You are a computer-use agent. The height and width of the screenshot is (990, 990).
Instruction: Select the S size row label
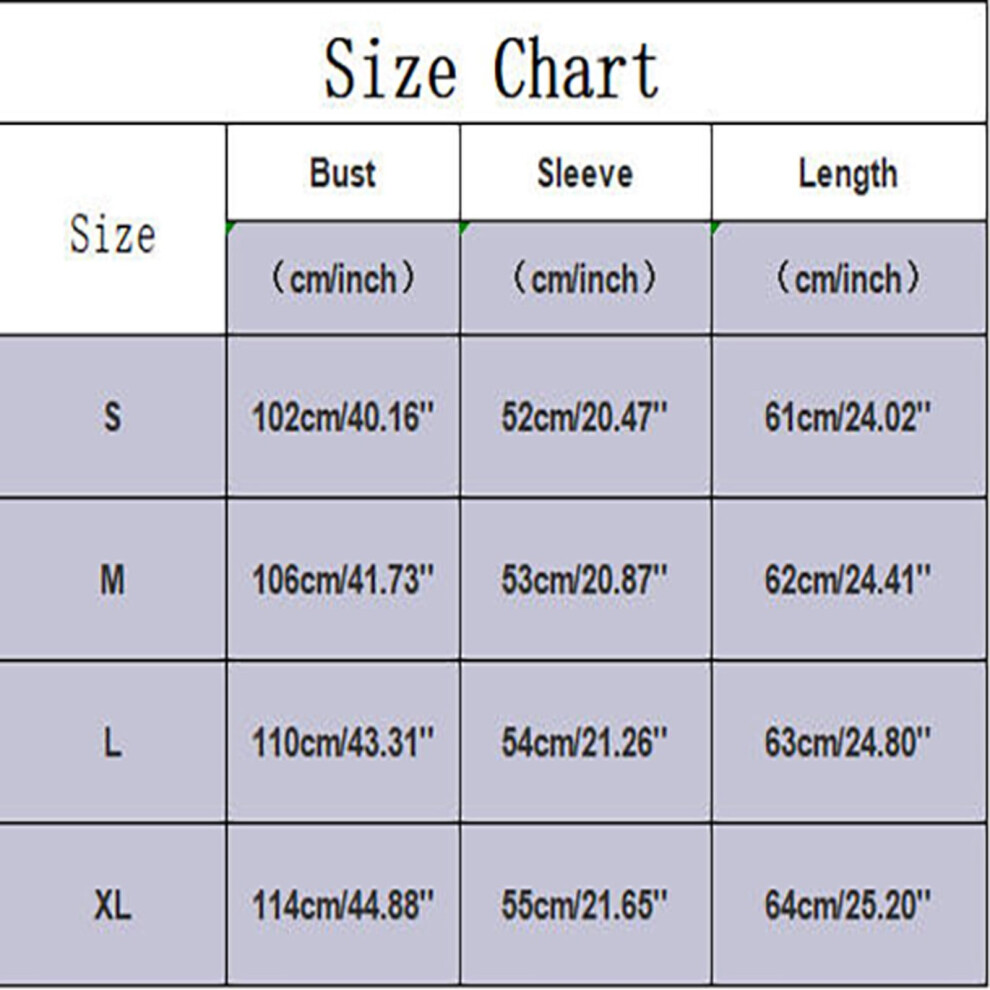click(x=112, y=417)
